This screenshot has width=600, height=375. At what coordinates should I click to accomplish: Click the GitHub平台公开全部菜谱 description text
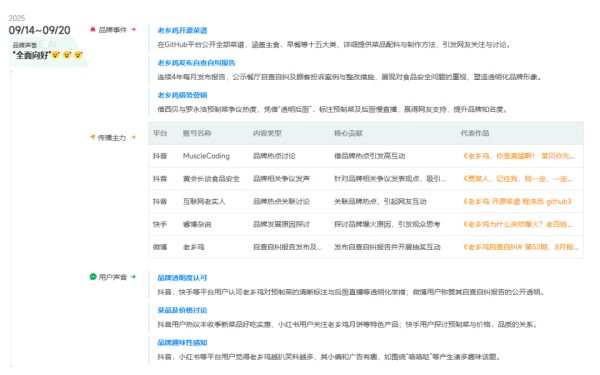click(x=334, y=44)
